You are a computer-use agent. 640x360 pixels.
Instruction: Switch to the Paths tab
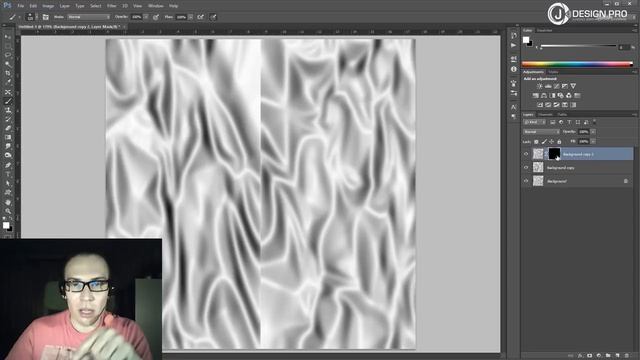pos(562,115)
